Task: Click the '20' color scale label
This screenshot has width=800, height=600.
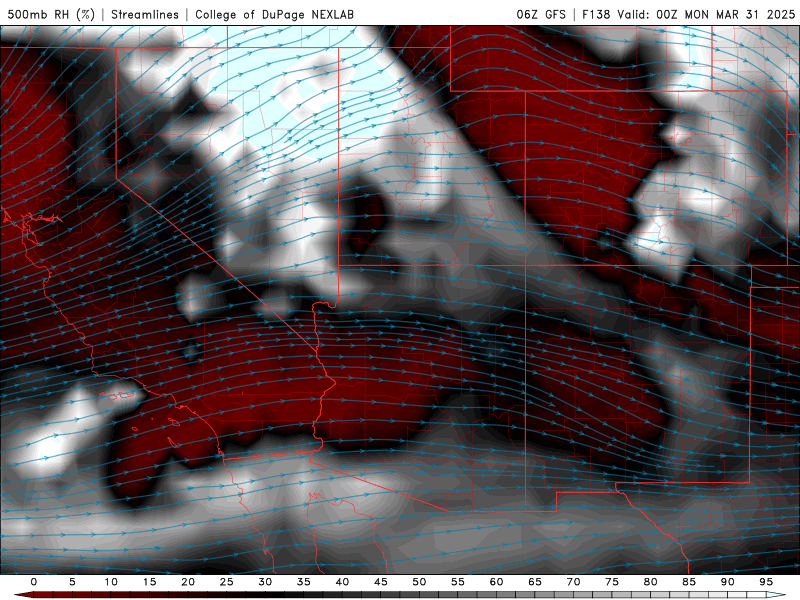Action: click(188, 582)
